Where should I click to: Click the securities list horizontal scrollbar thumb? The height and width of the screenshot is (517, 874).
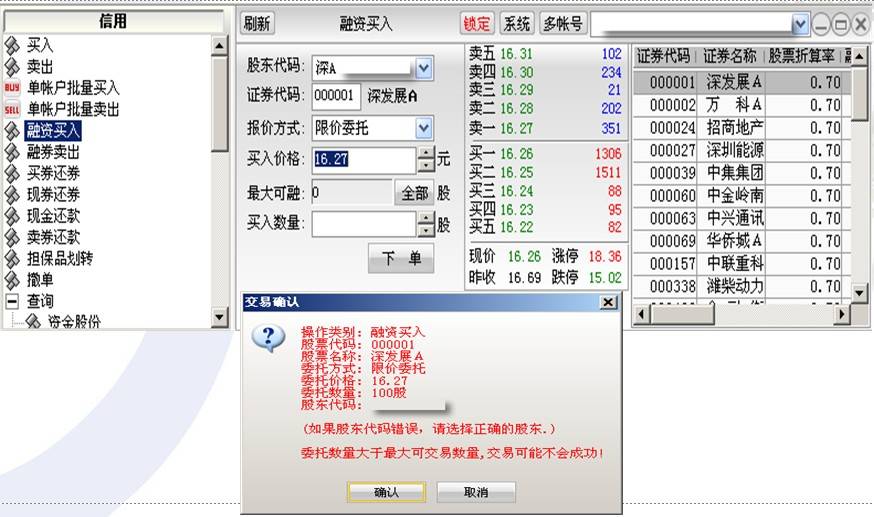click(683, 314)
